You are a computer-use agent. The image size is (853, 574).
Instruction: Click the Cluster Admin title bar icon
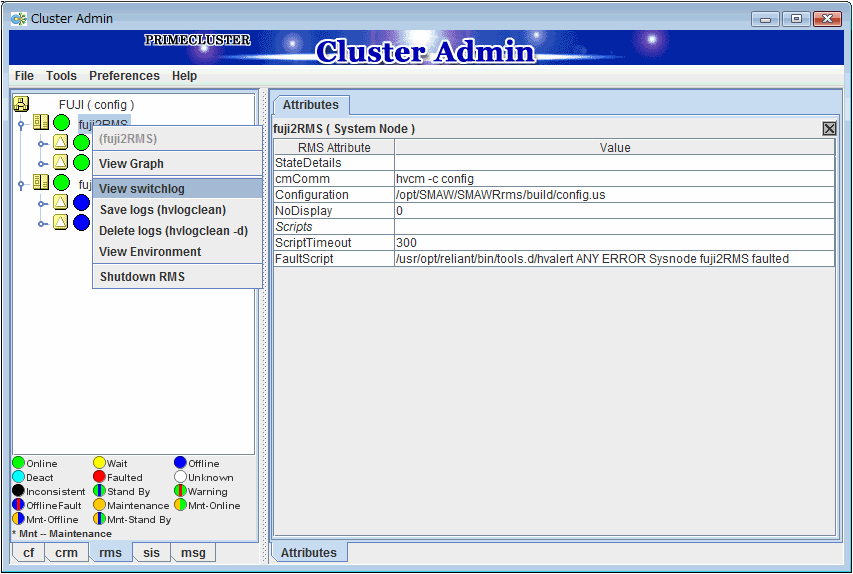[18, 18]
